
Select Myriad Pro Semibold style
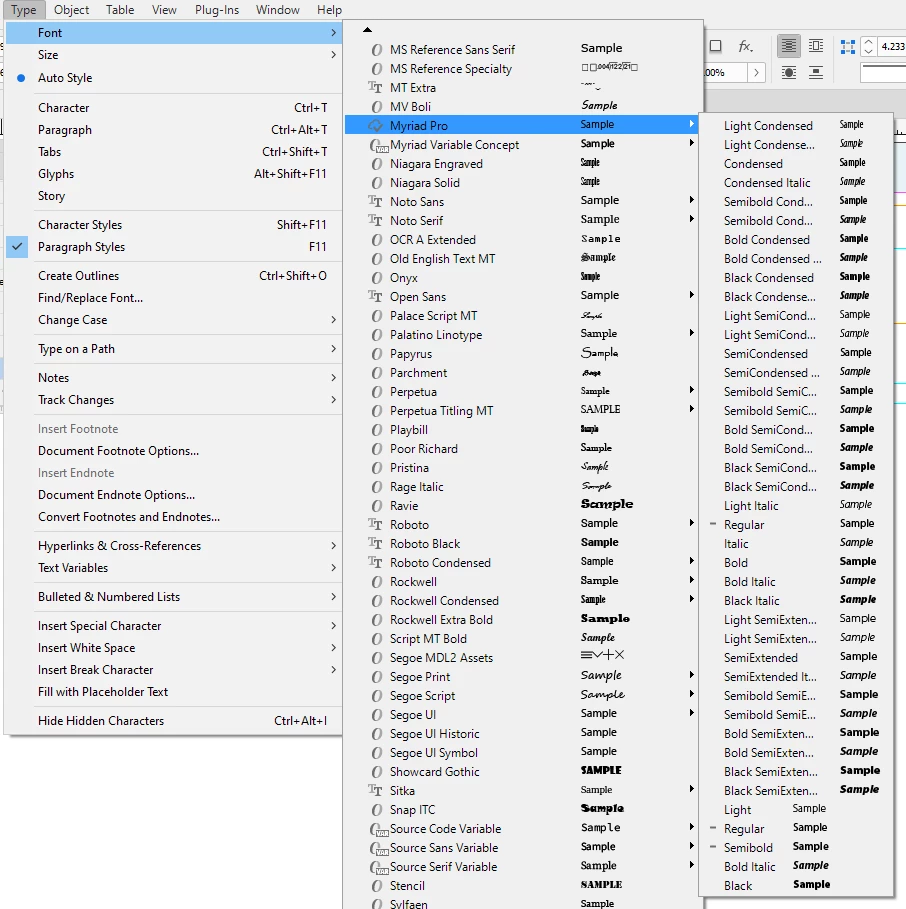tap(796, 848)
